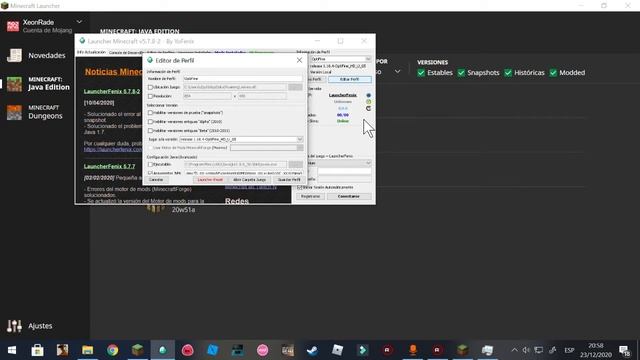This screenshot has width=640, height=360.
Task: Open the LauncherFenix 5.7.8-2 news link
Action: (112, 92)
